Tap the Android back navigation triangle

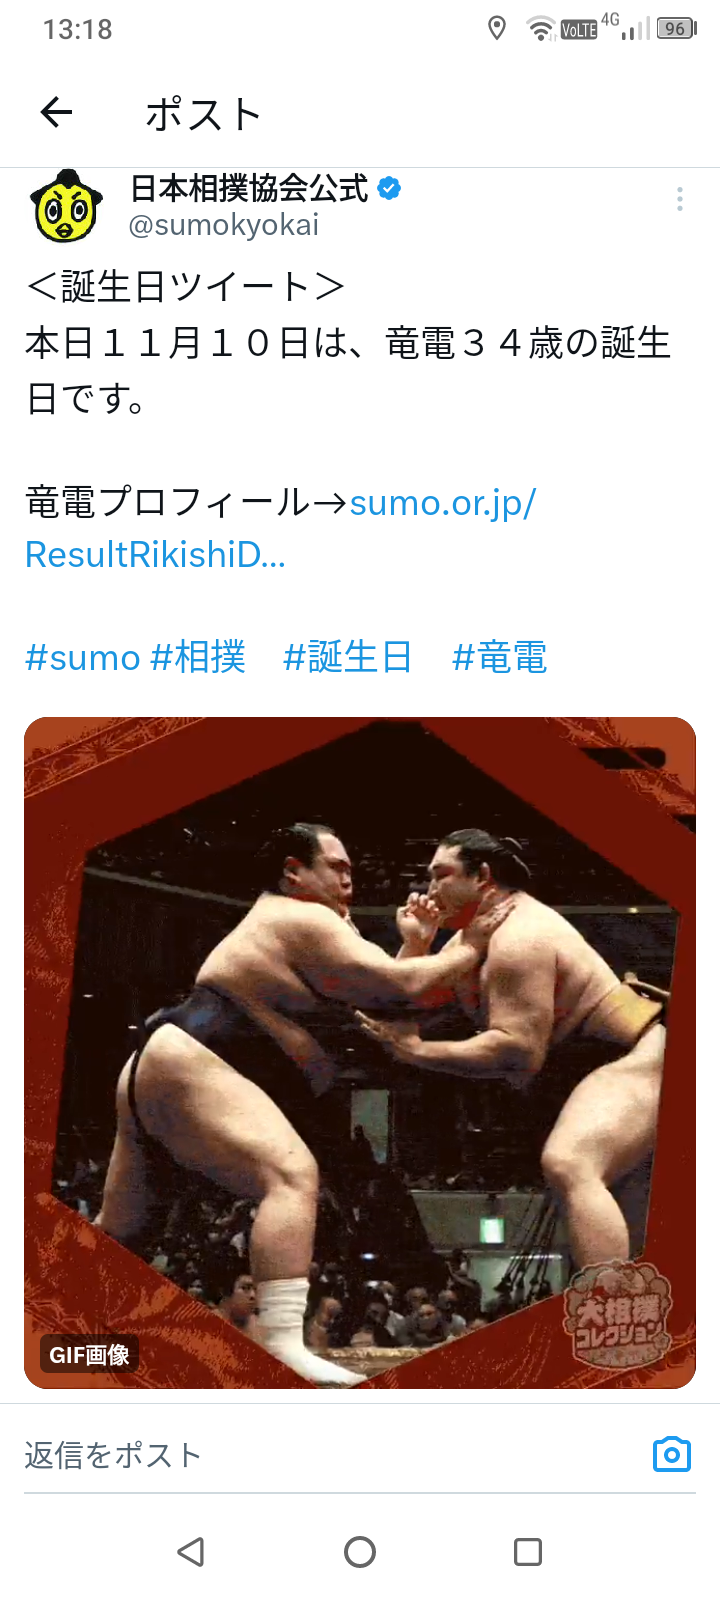(x=190, y=1552)
